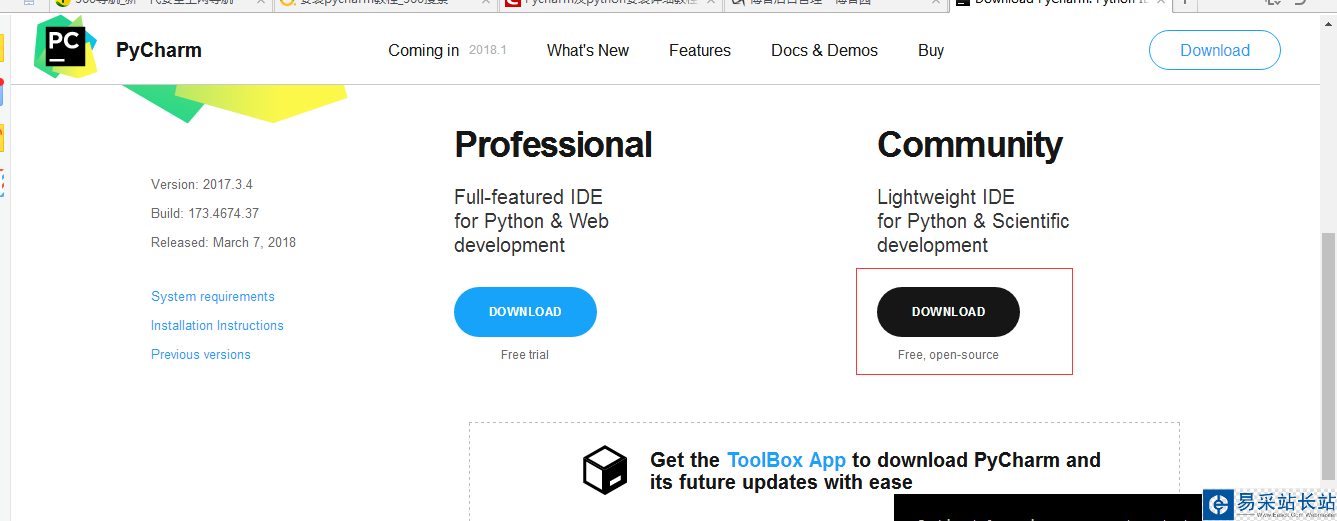
Task: Click the PyCharm product name text
Action: click(159, 50)
